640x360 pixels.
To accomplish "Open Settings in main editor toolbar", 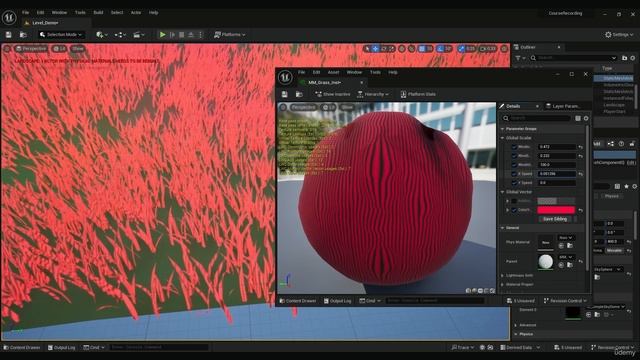I will pyautogui.click(x=619, y=35).
